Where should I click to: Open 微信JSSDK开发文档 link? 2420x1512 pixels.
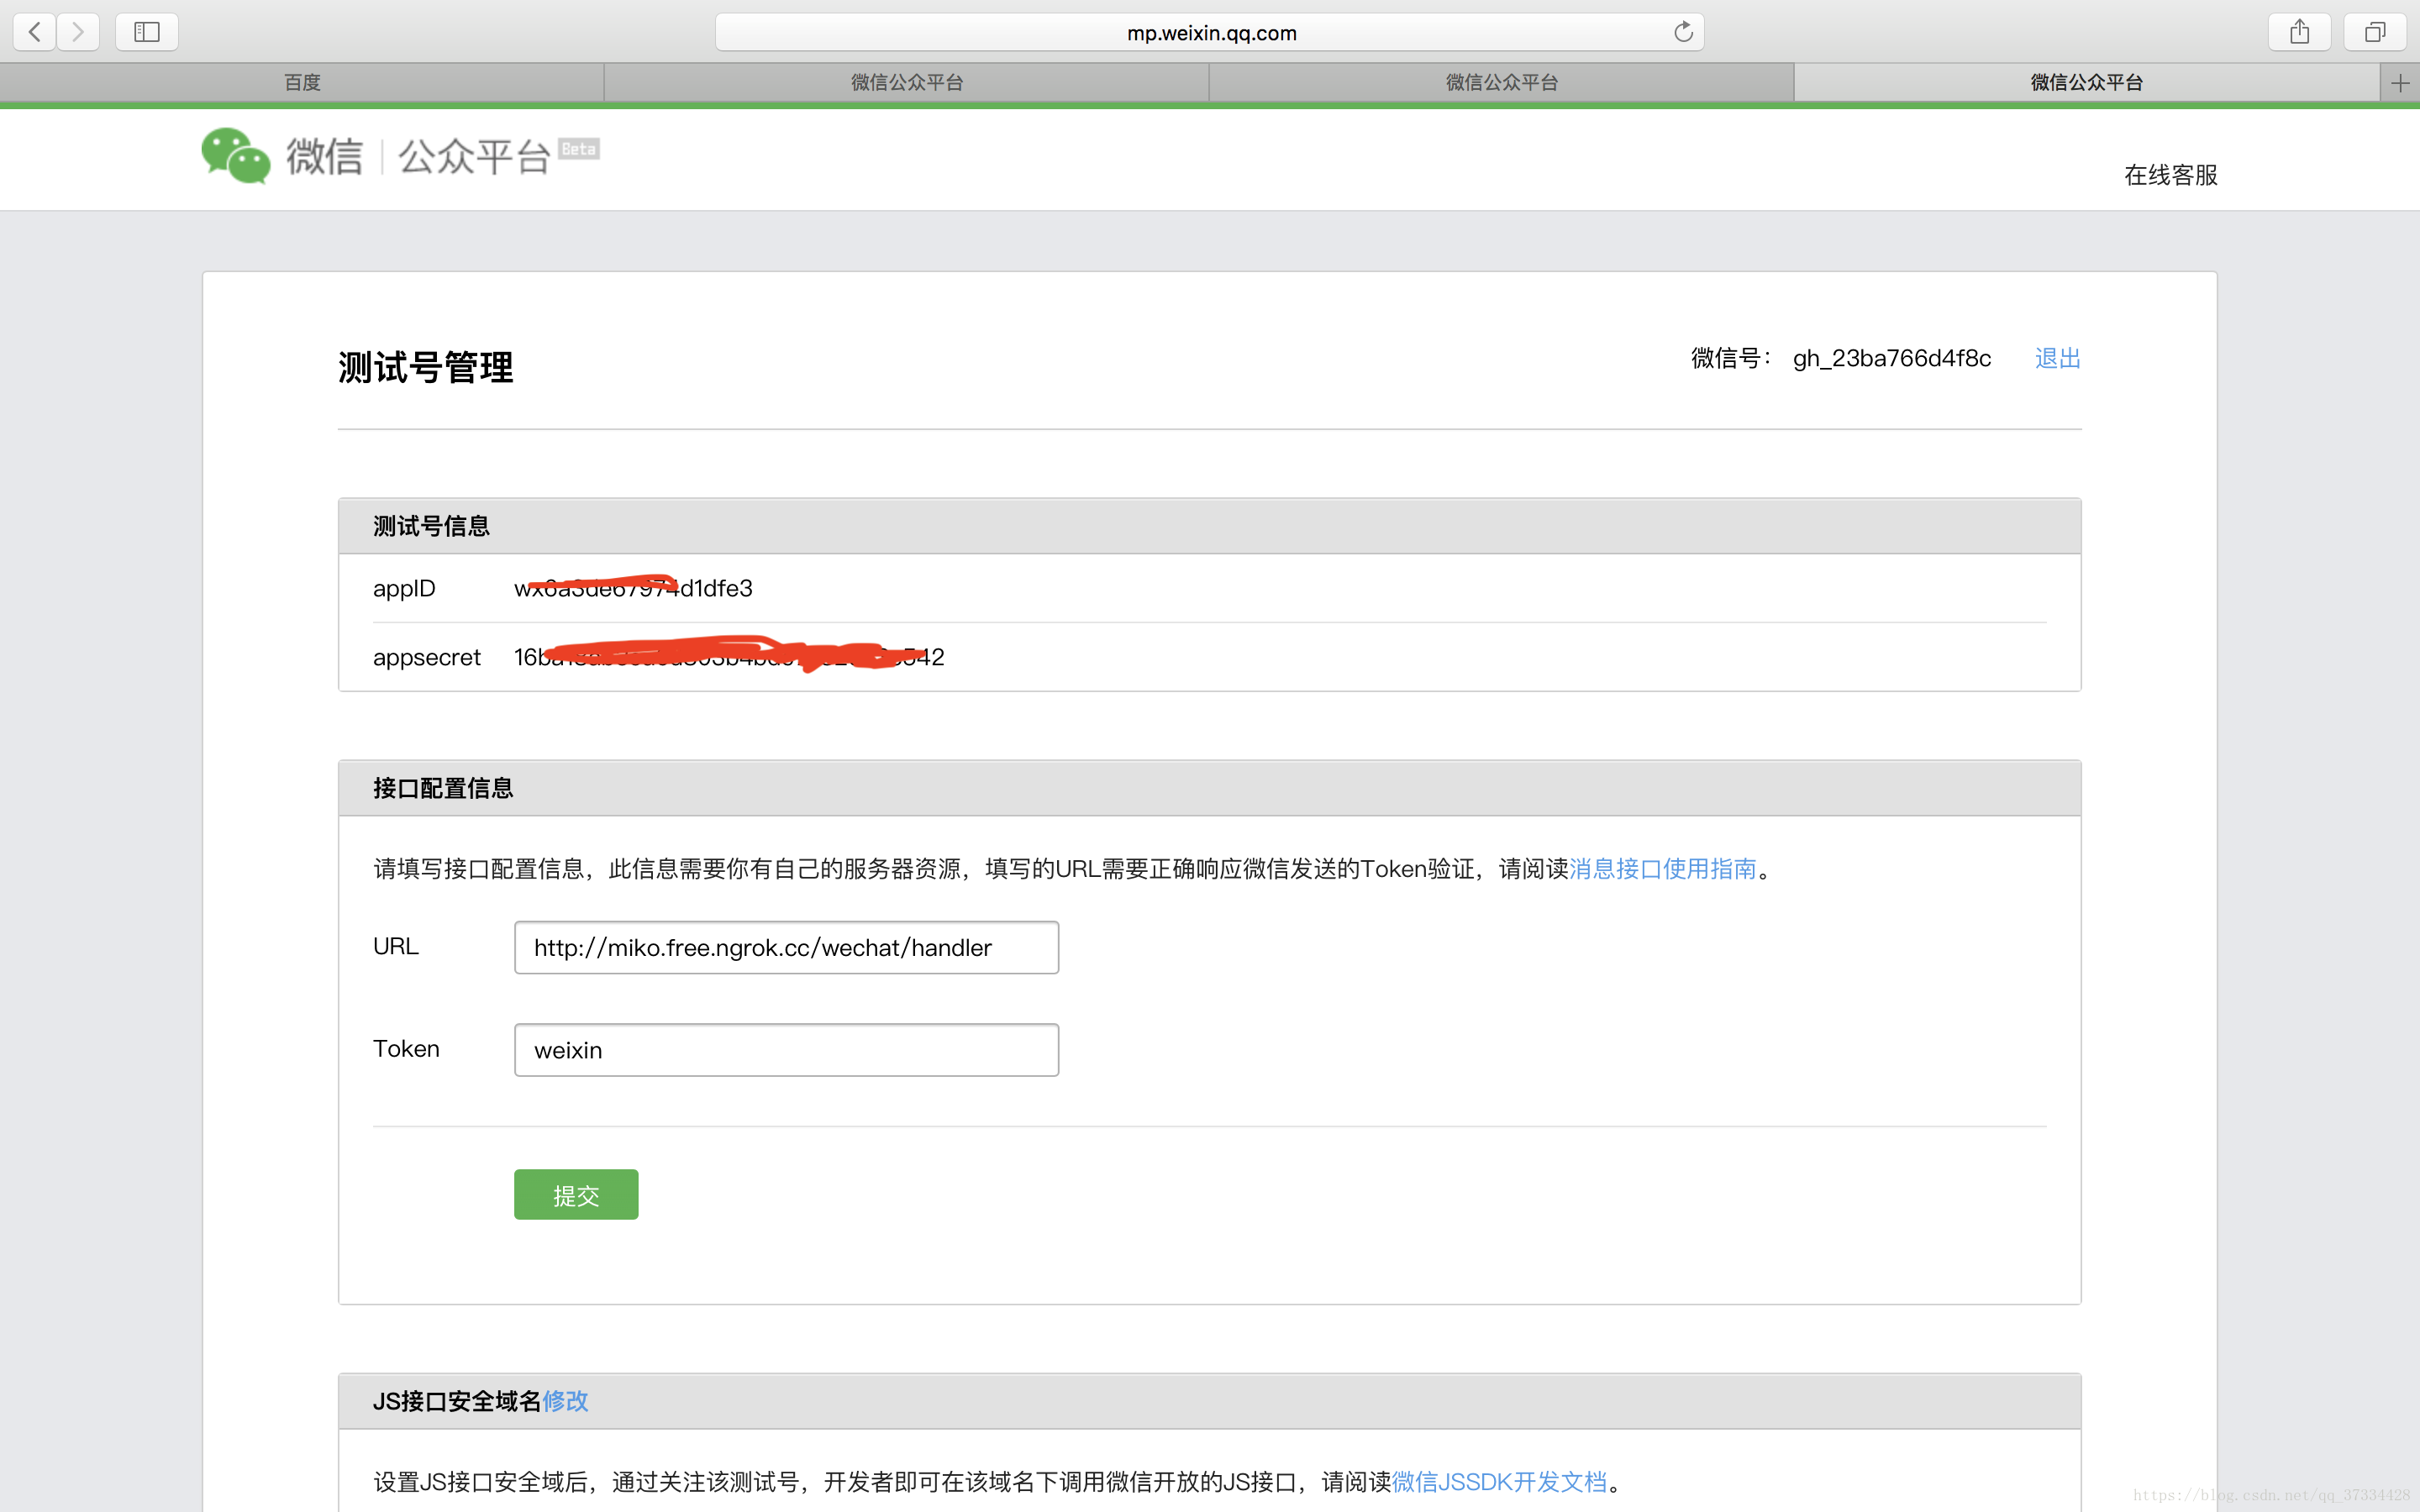(1499, 1481)
